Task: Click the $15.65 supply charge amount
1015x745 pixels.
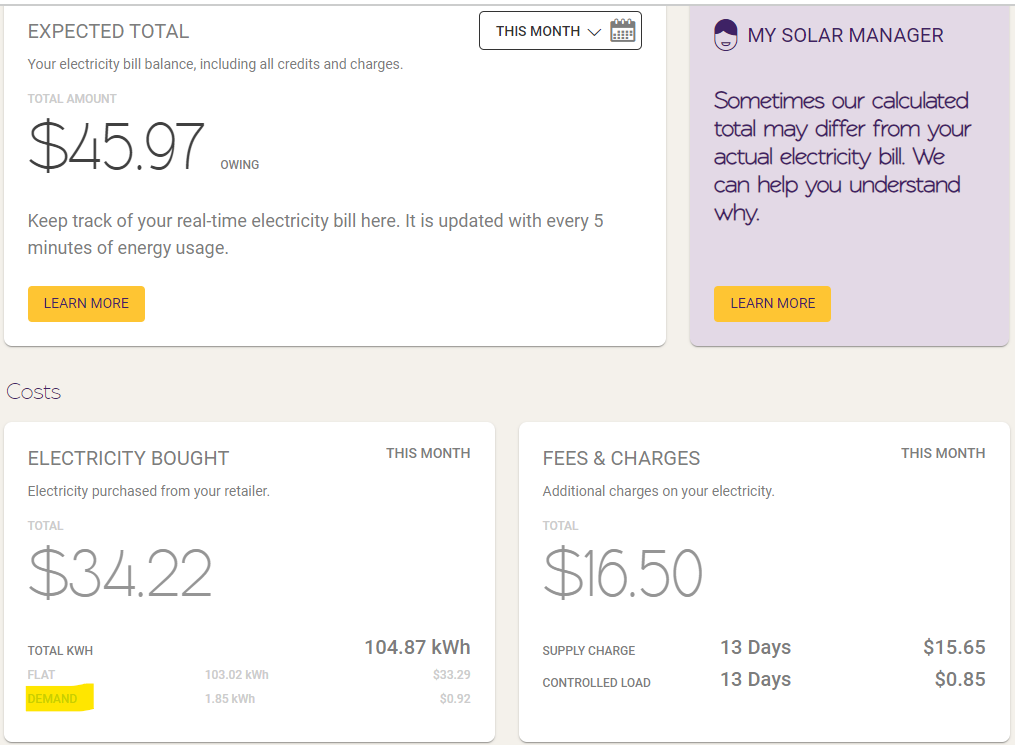Action: point(954,647)
